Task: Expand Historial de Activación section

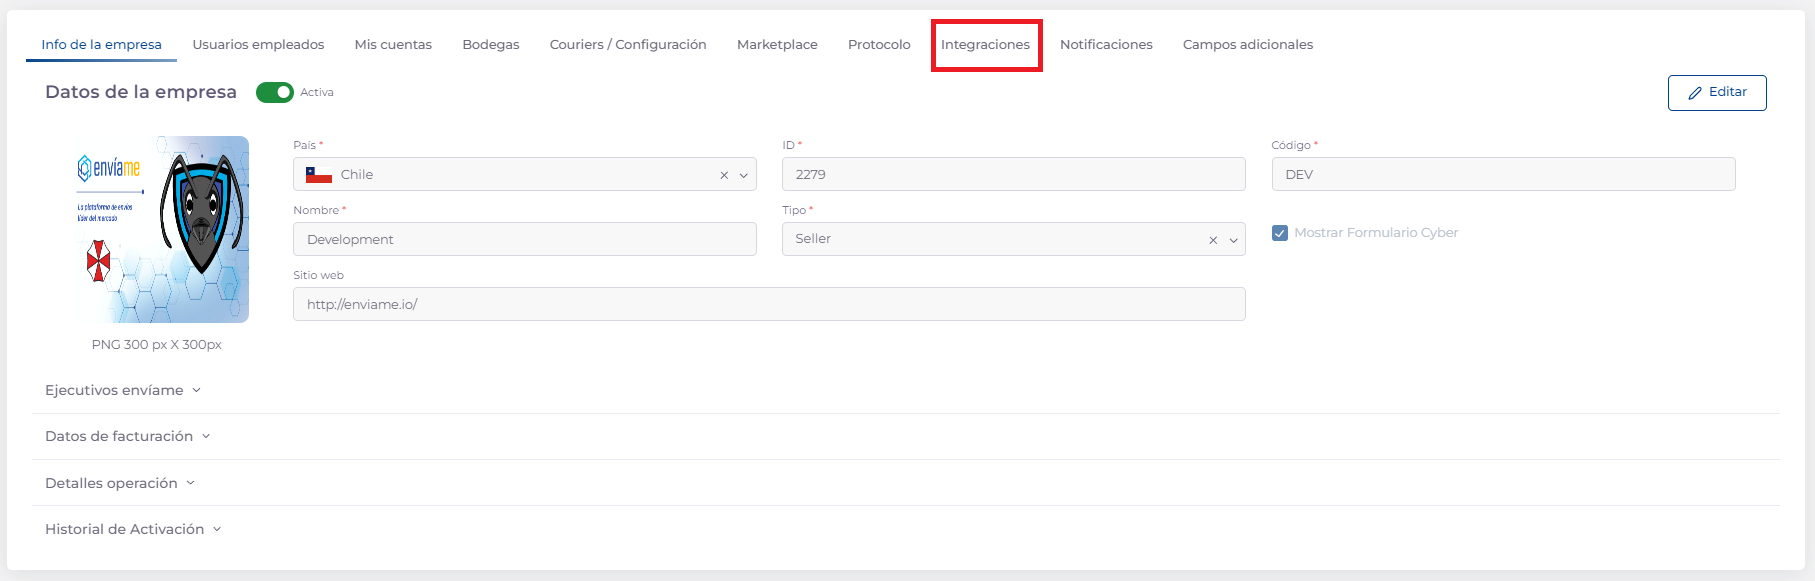Action: (x=133, y=529)
